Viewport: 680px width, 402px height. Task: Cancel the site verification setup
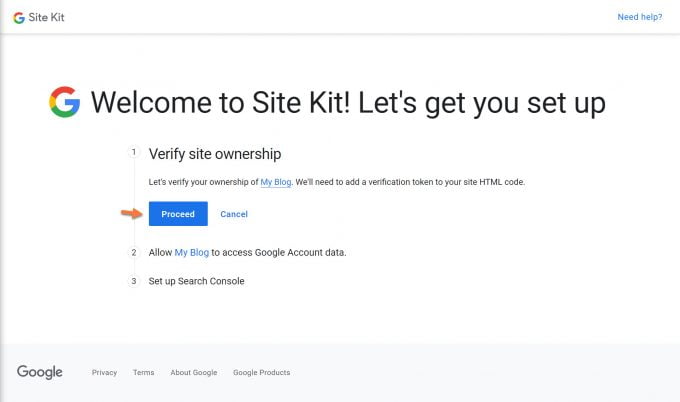pyautogui.click(x=234, y=214)
